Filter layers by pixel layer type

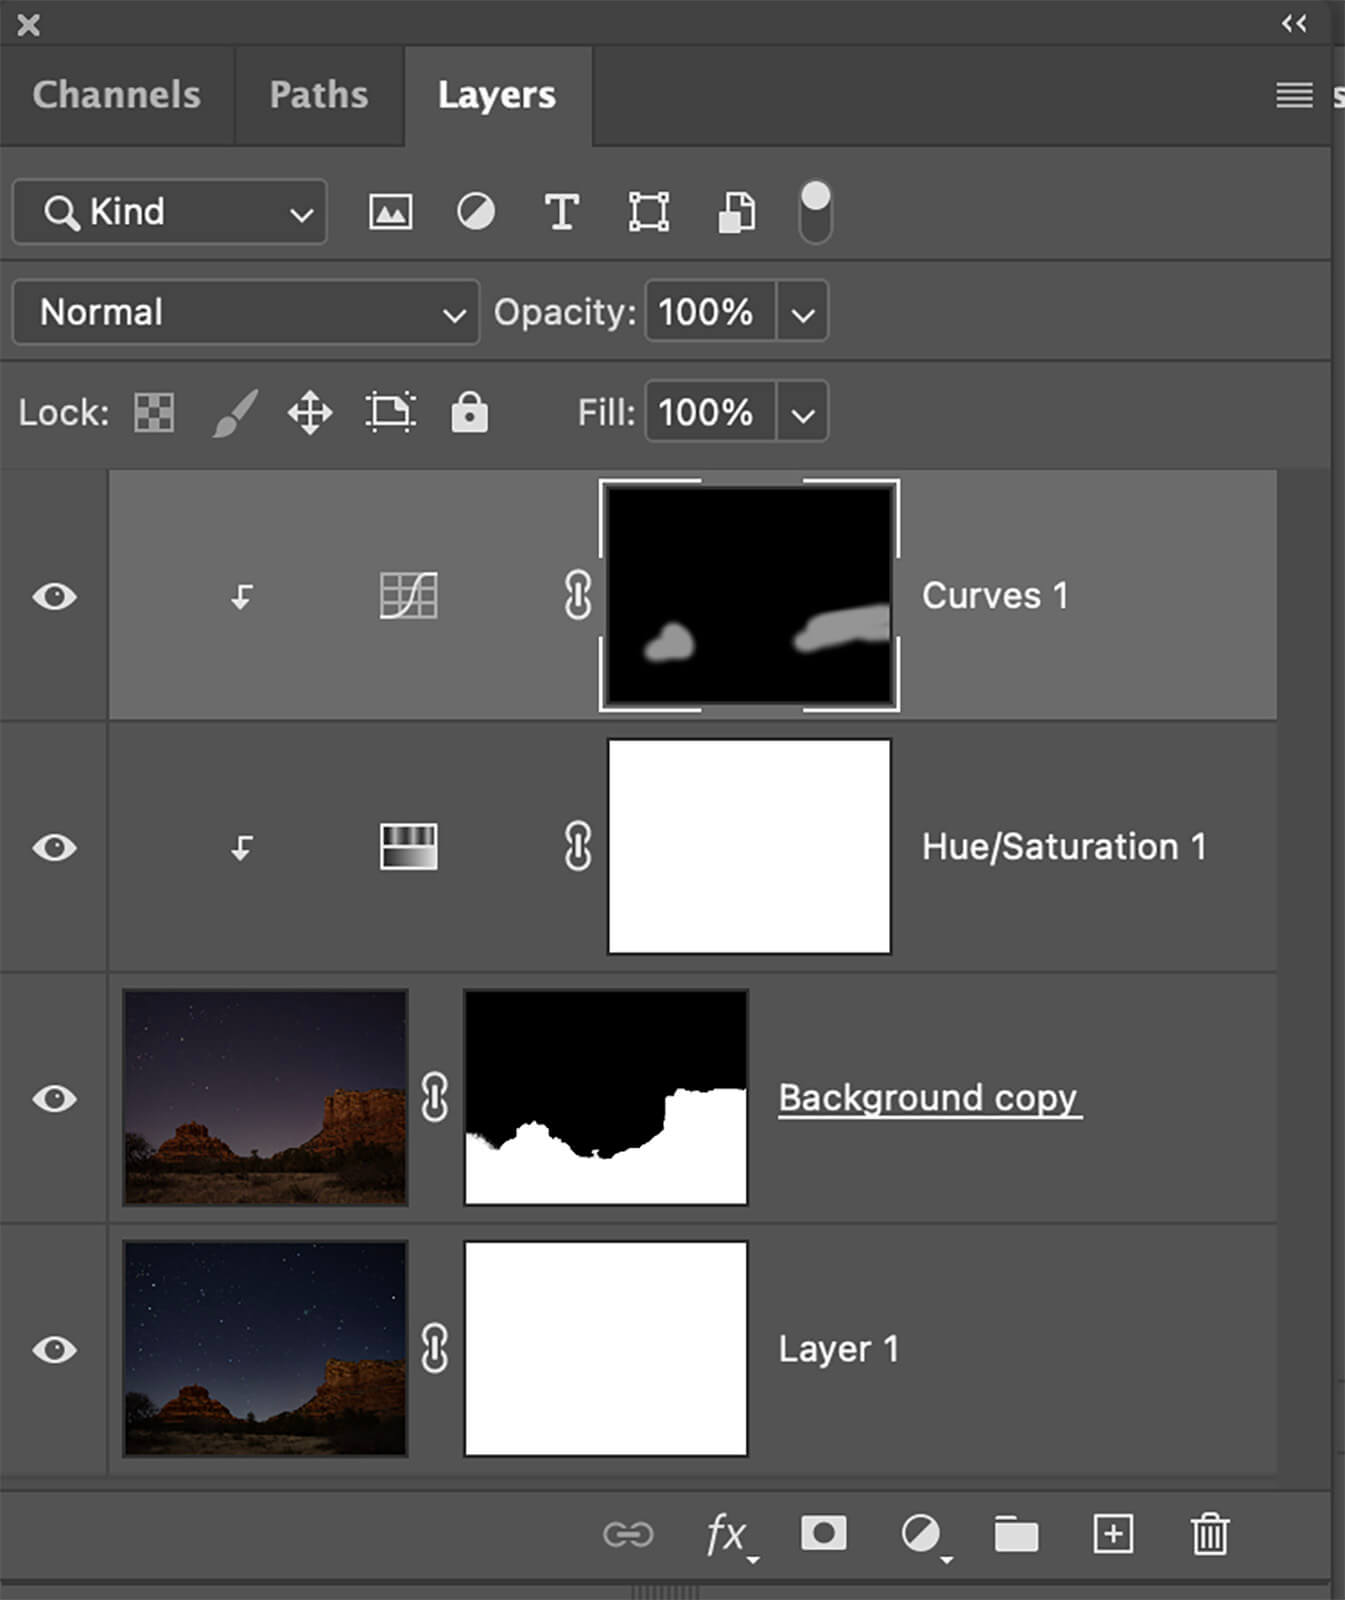[x=390, y=212]
